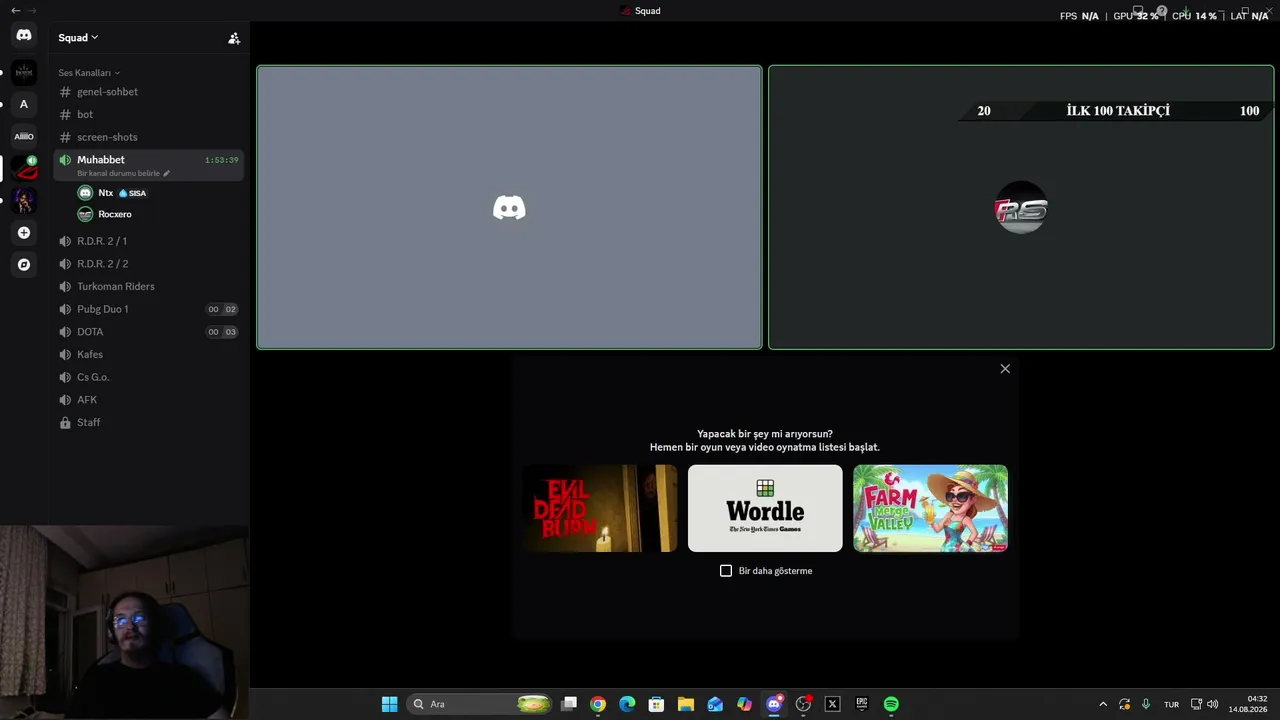Open Discord direct messages home icon
Image resolution: width=1280 pixels, height=720 pixels.
[24, 35]
